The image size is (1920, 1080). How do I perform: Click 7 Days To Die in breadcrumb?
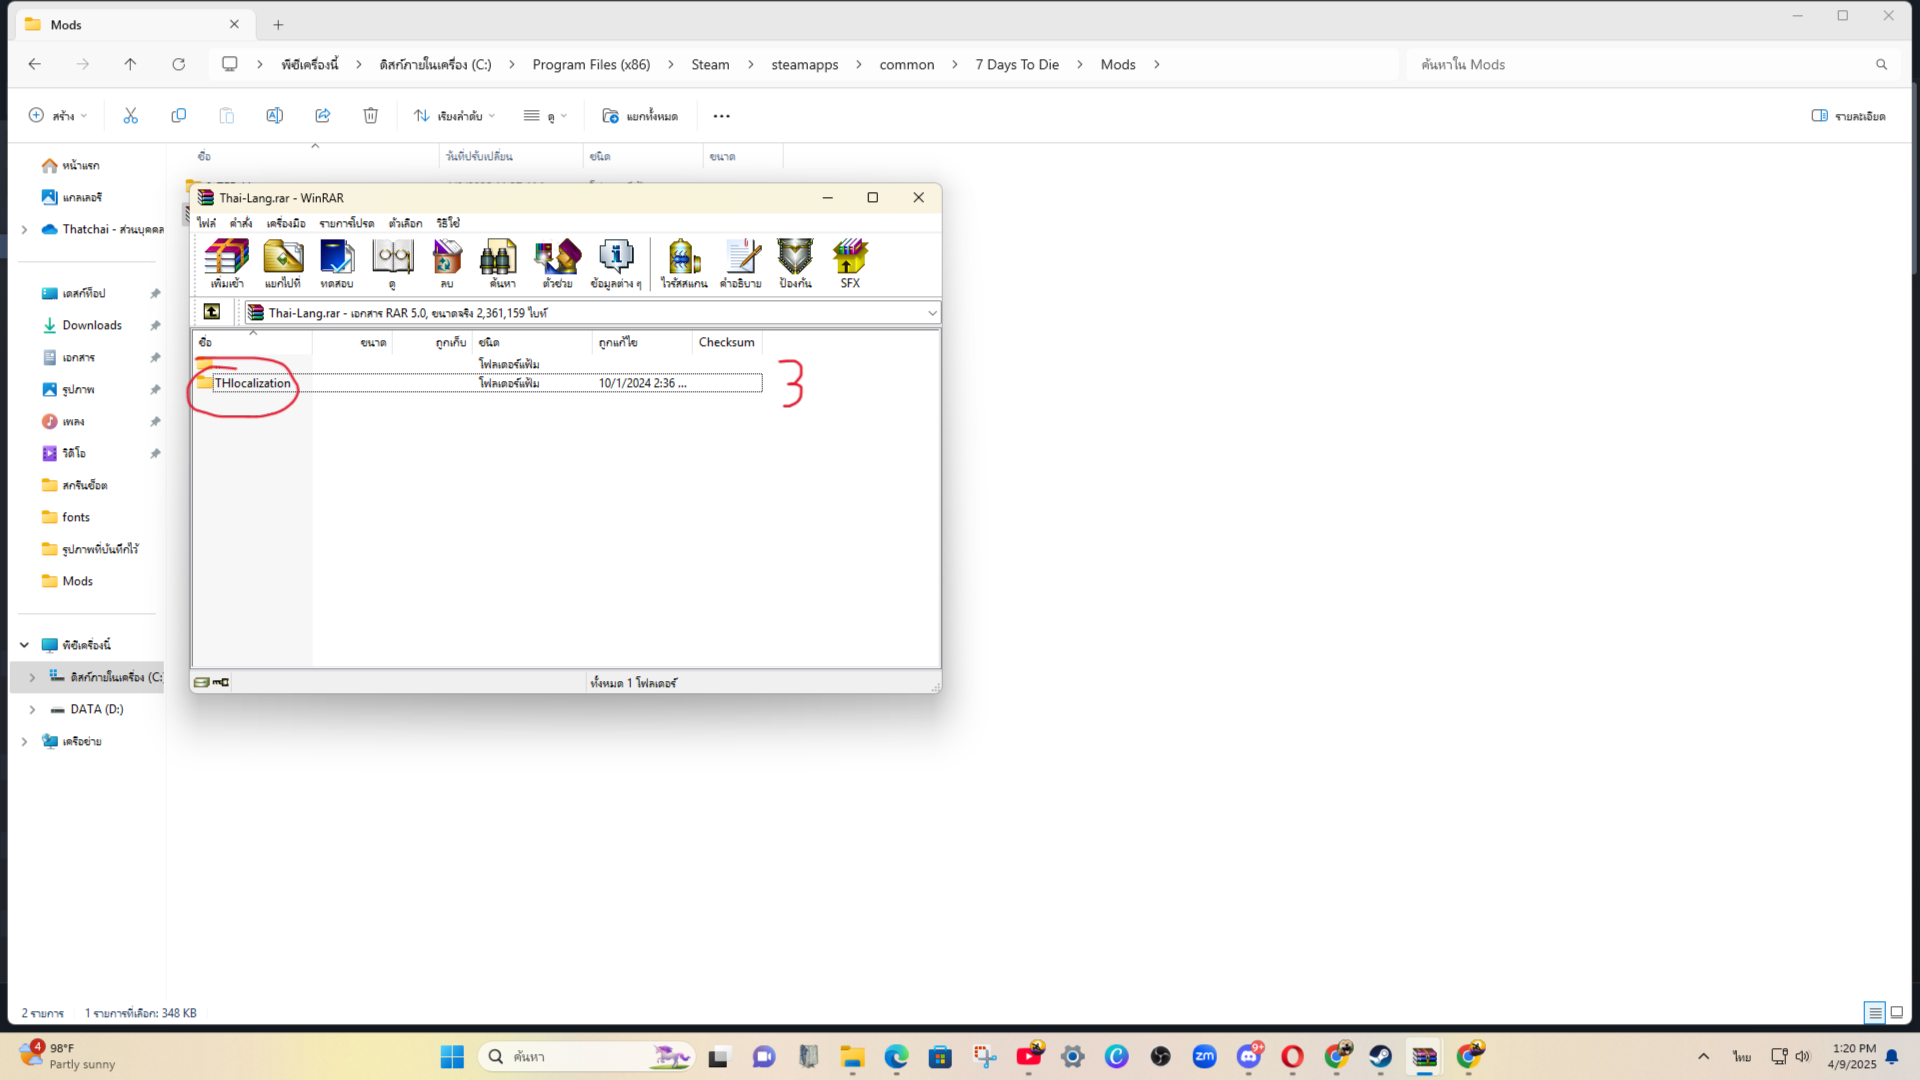(x=1017, y=64)
